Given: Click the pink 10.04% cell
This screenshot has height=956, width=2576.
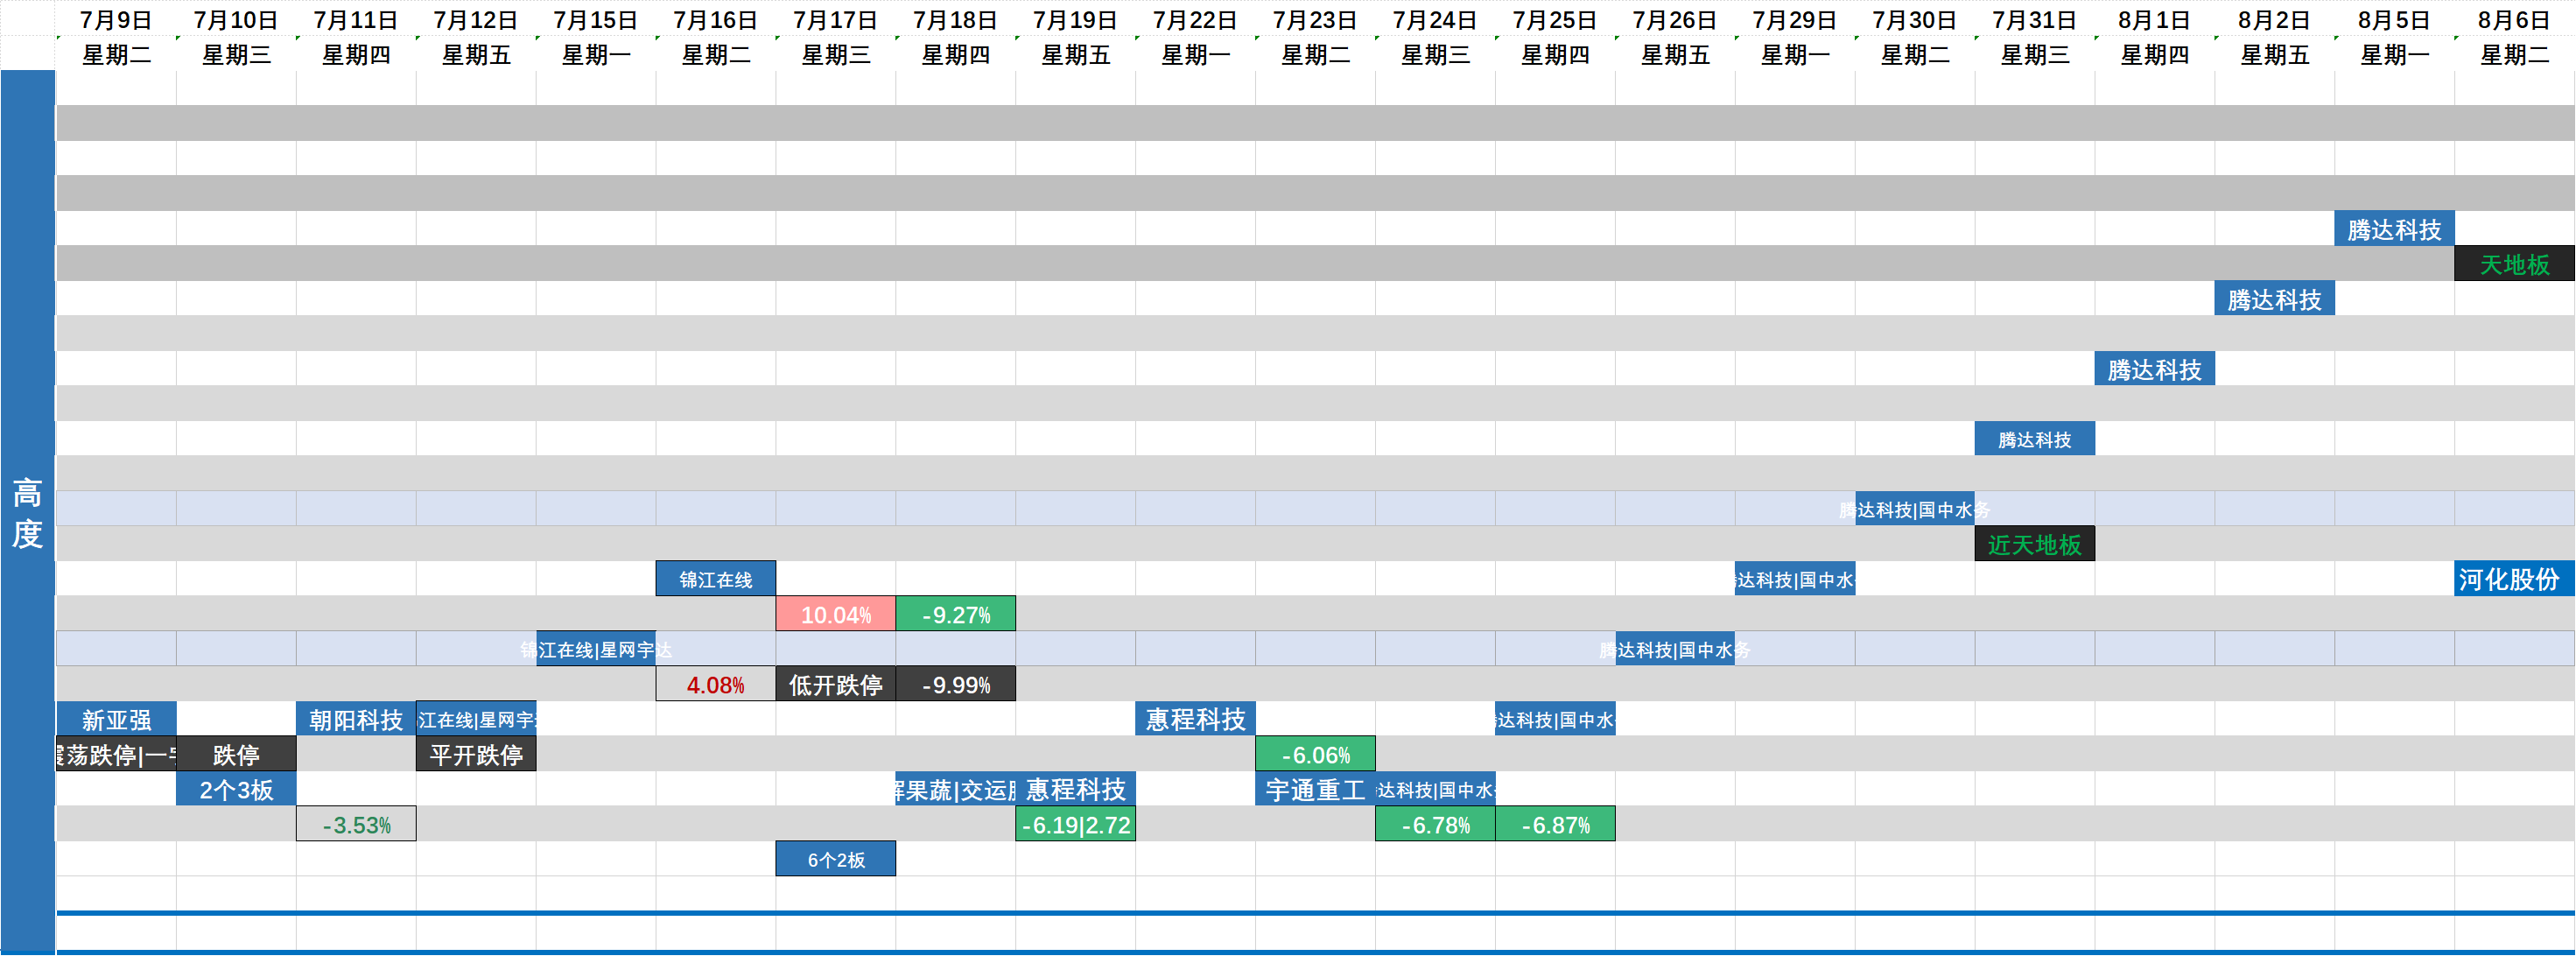Looking at the screenshot, I should click(x=836, y=614).
